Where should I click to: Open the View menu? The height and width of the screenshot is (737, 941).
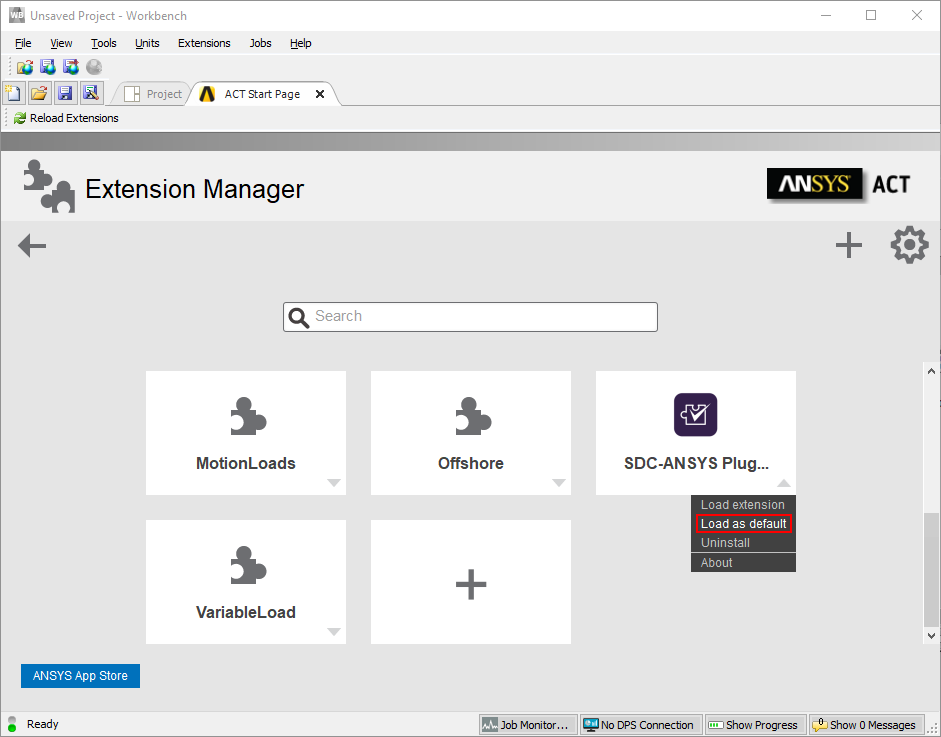click(x=61, y=43)
